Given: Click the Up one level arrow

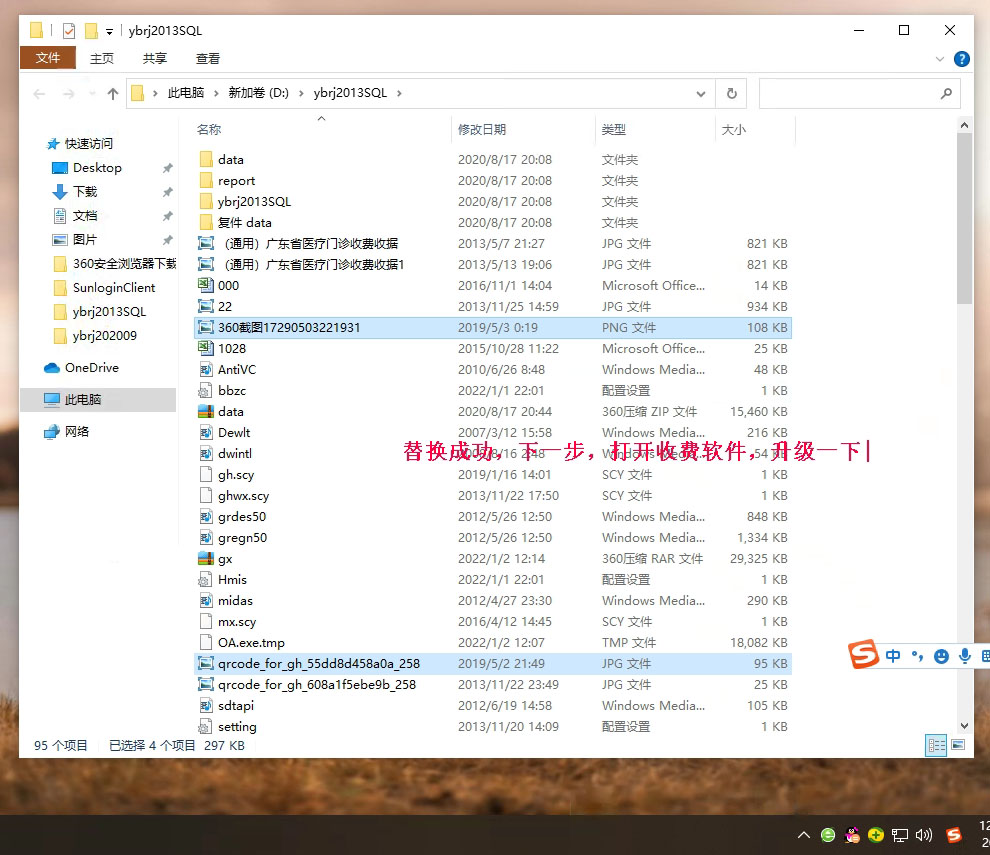Looking at the screenshot, I should 112,94.
